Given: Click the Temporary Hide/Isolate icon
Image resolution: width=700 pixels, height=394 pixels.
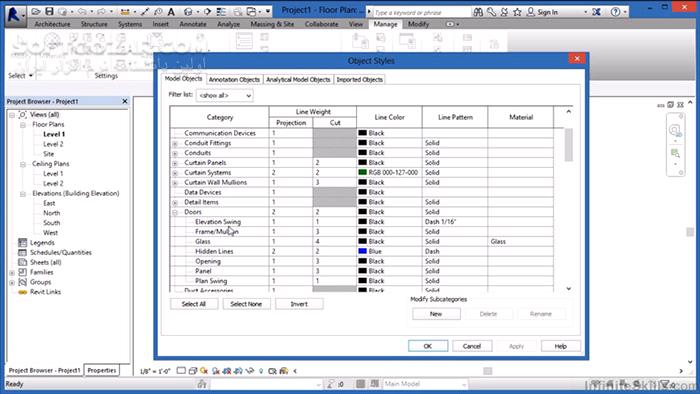Looking at the screenshot, I should (x=250, y=371).
